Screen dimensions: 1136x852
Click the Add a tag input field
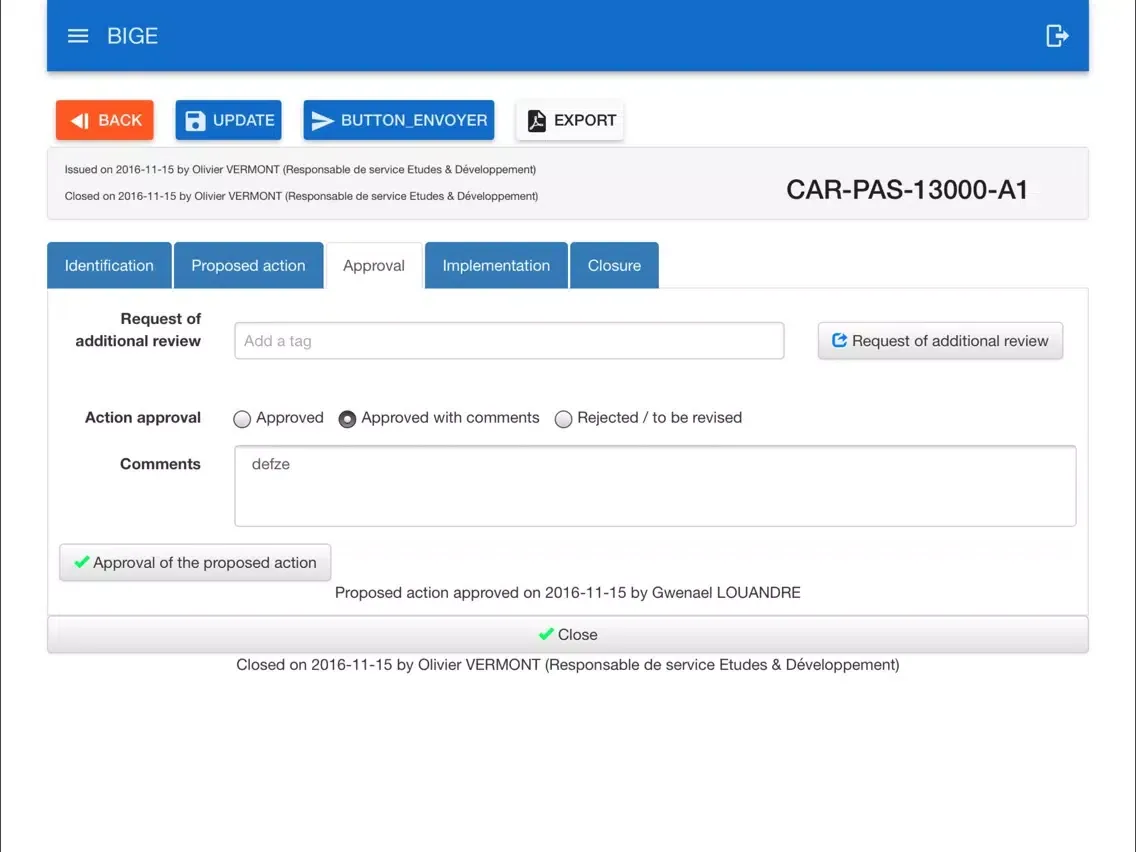click(509, 341)
